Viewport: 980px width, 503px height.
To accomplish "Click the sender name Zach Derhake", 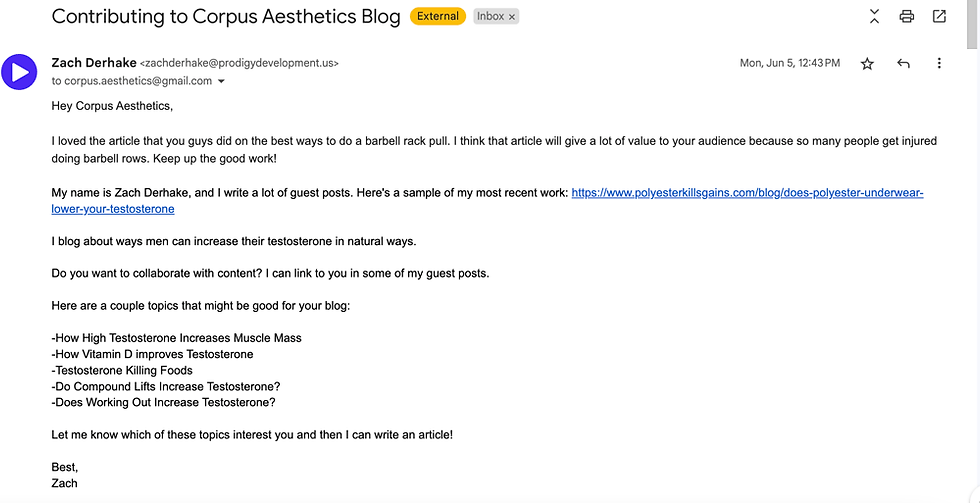I will [x=94, y=63].
